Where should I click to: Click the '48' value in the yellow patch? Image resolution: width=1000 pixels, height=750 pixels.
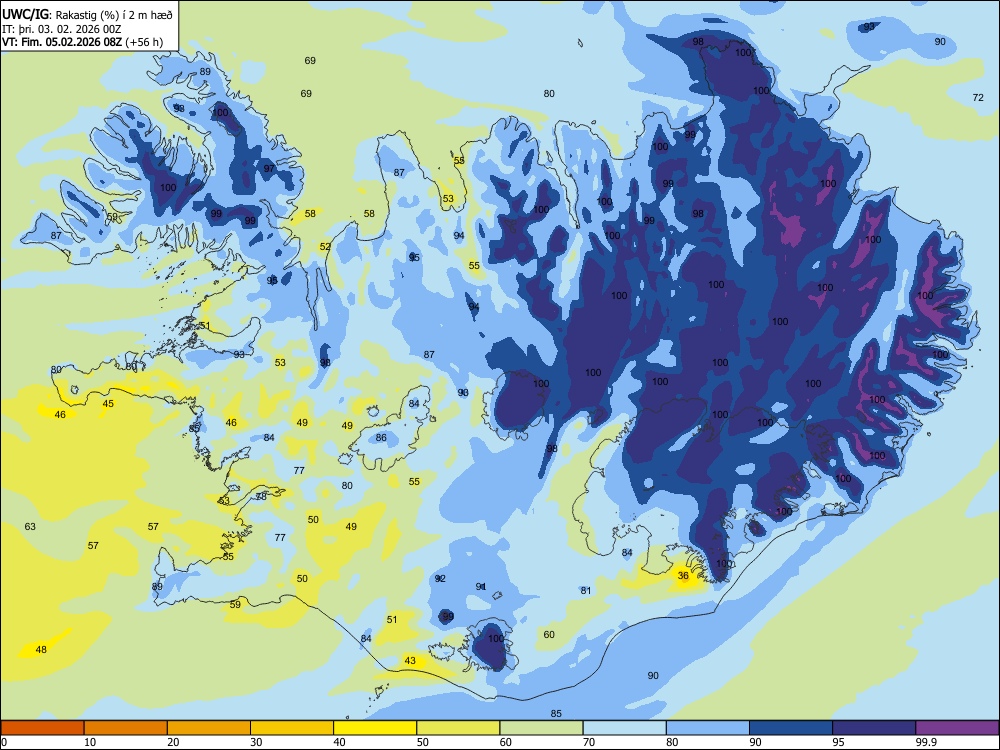(x=41, y=649)
